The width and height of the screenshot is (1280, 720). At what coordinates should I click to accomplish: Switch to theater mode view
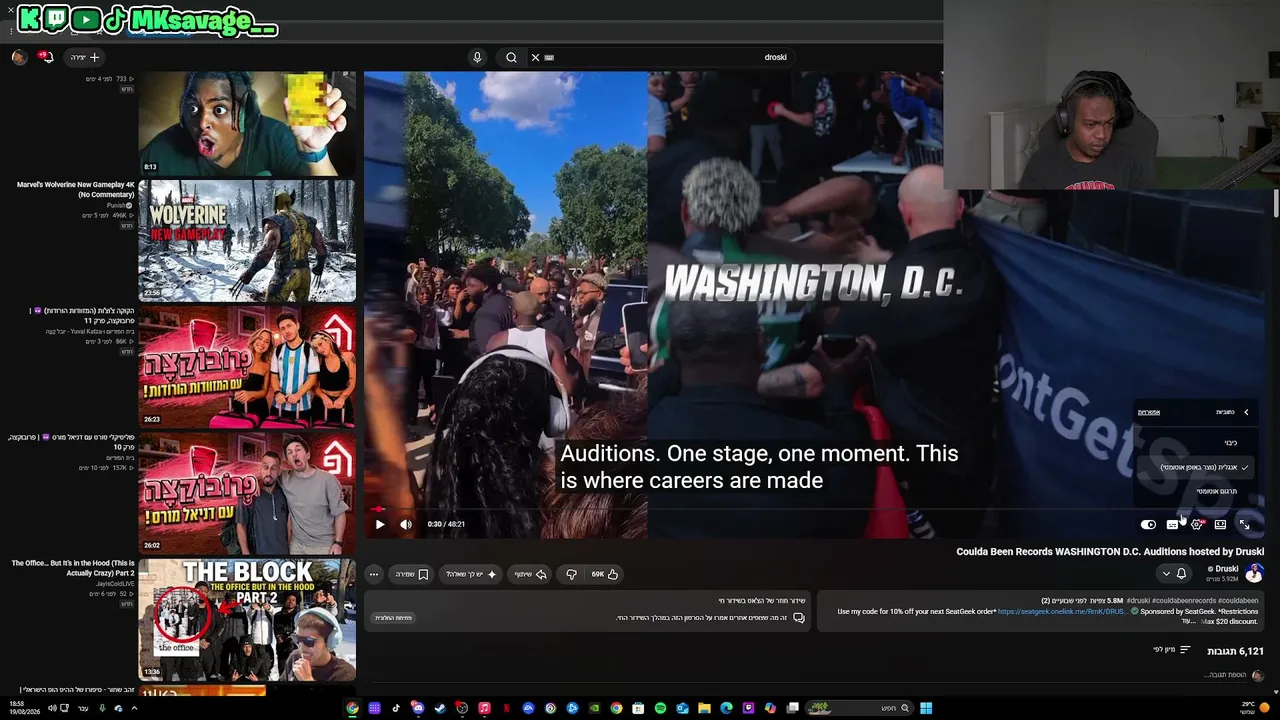[1220, 524]
